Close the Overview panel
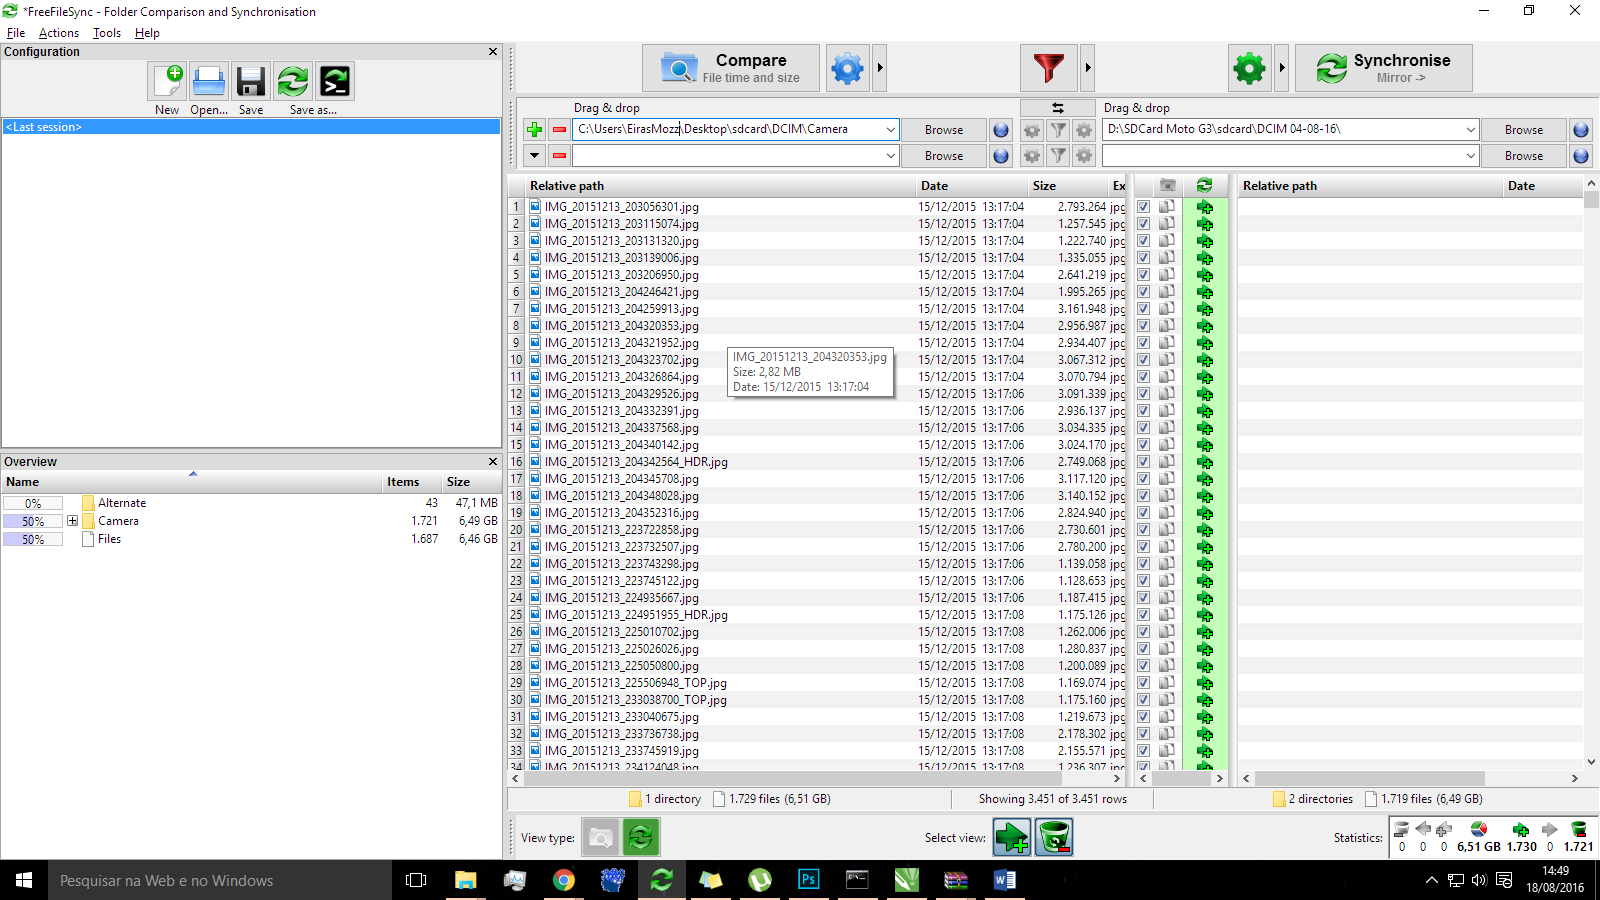Viewport: 1600px width, 900px height. (x=492, y=462)
